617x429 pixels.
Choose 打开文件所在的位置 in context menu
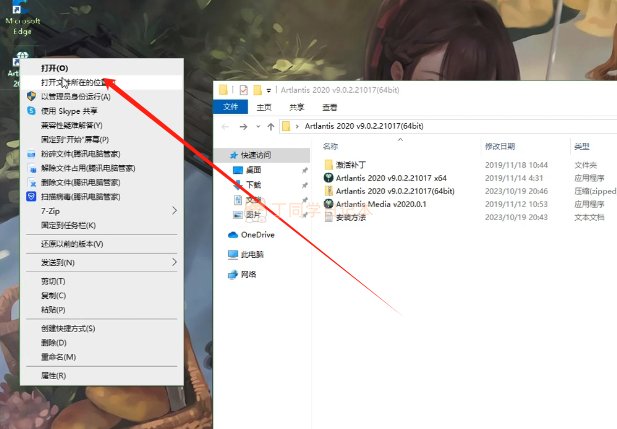point(102,82)
